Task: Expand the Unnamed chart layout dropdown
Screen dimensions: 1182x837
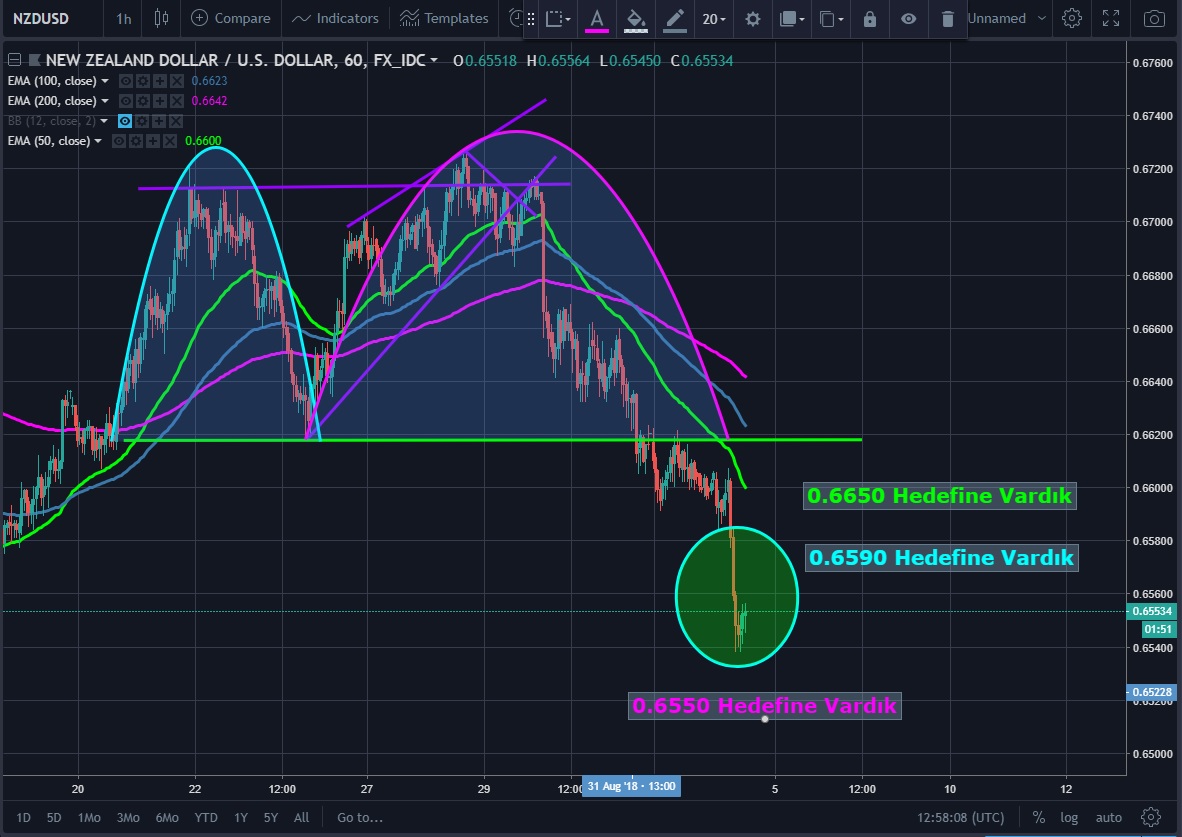Action: (1042, 18)
